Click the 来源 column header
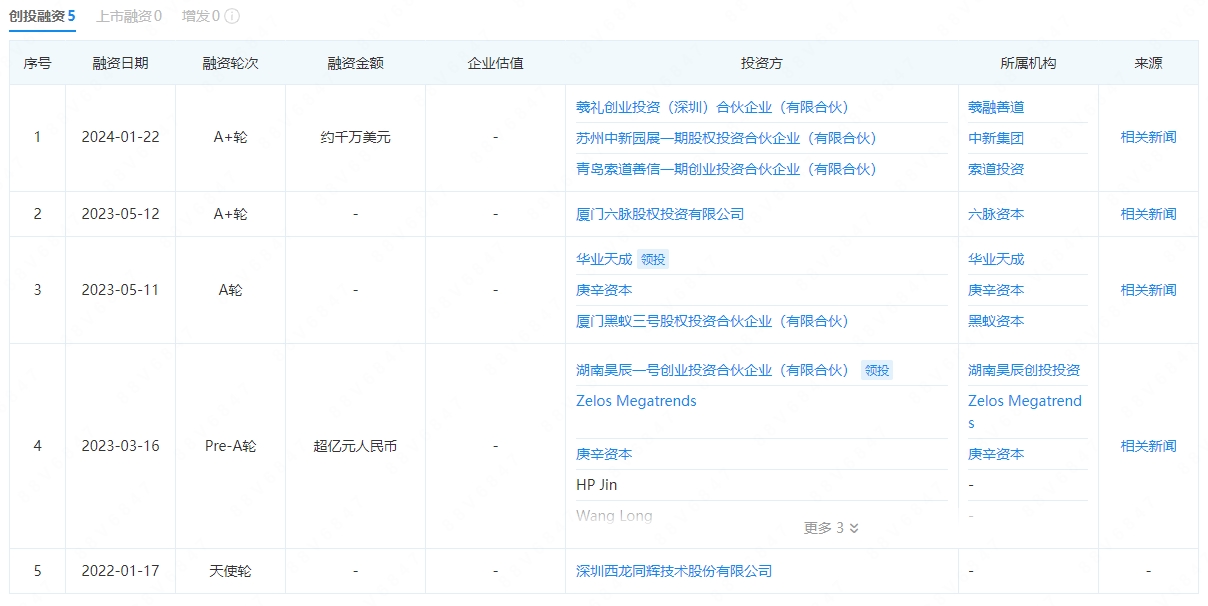 1148,63
